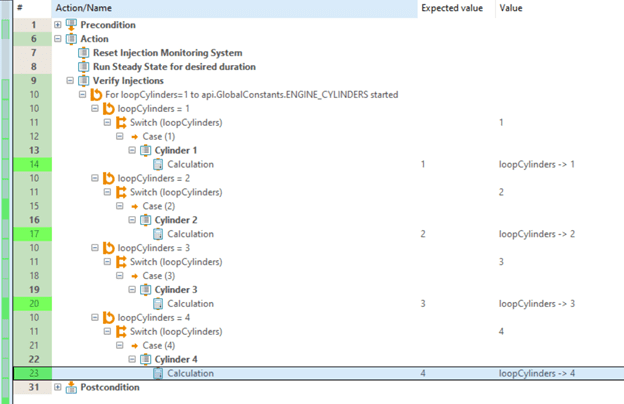Click the Cylinder 1 block icon
The width and height of the screenshot is (624, 404).
146,150
